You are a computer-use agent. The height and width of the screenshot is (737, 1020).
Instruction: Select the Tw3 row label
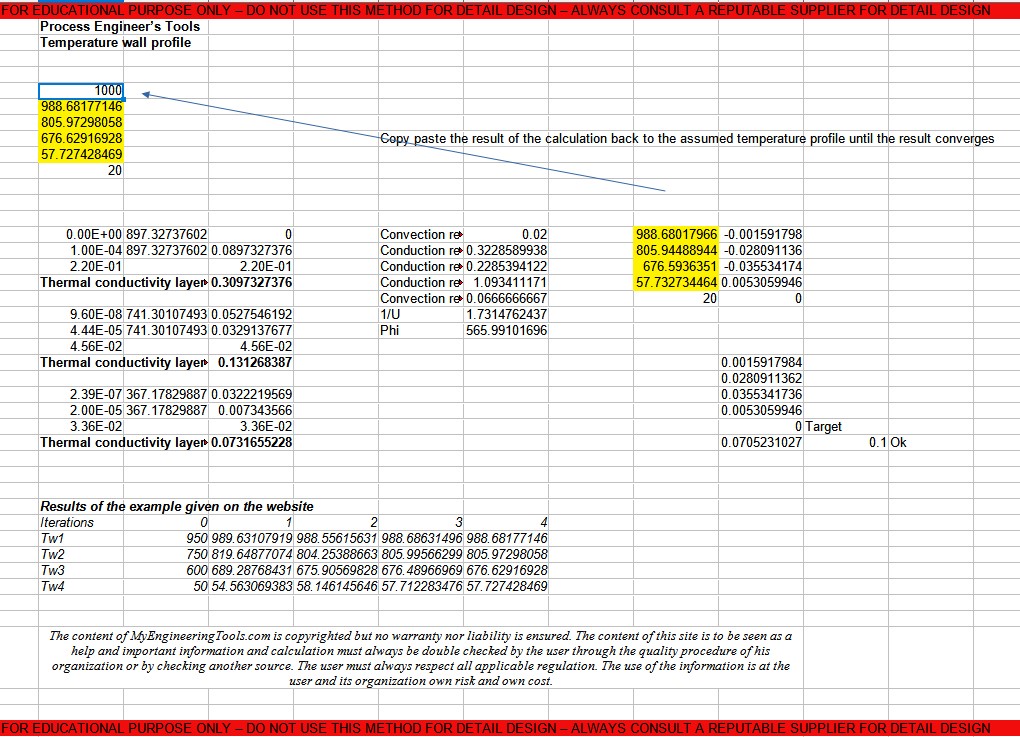pyautogui.click(x=52, y=570)
